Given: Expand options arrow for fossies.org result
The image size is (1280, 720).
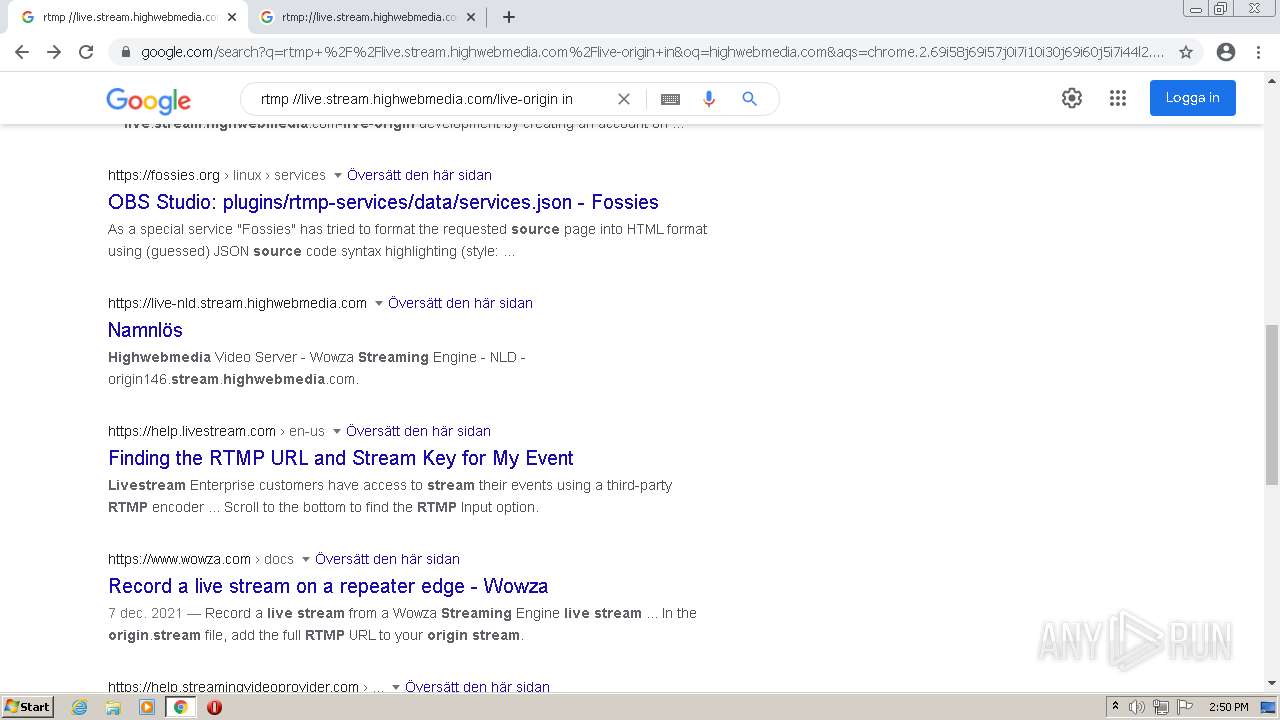Looking at the screenshot, I should click(x=337, y=176).
